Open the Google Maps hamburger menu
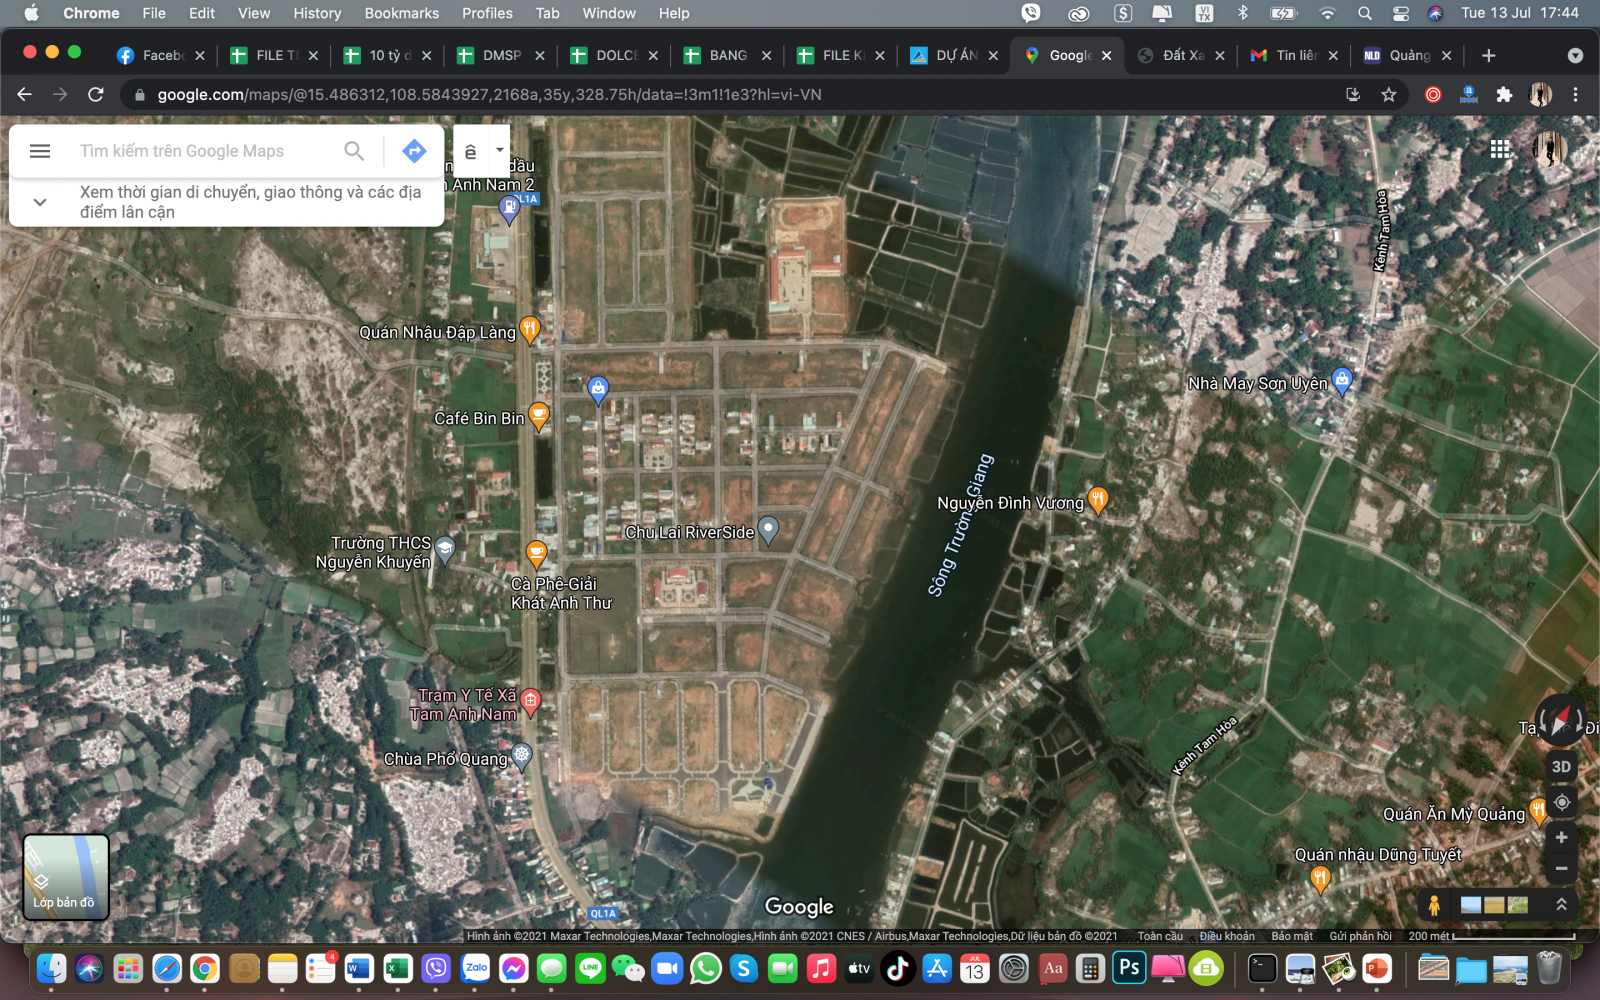Screen dimensions: 1600x1000 pos(40,151)
